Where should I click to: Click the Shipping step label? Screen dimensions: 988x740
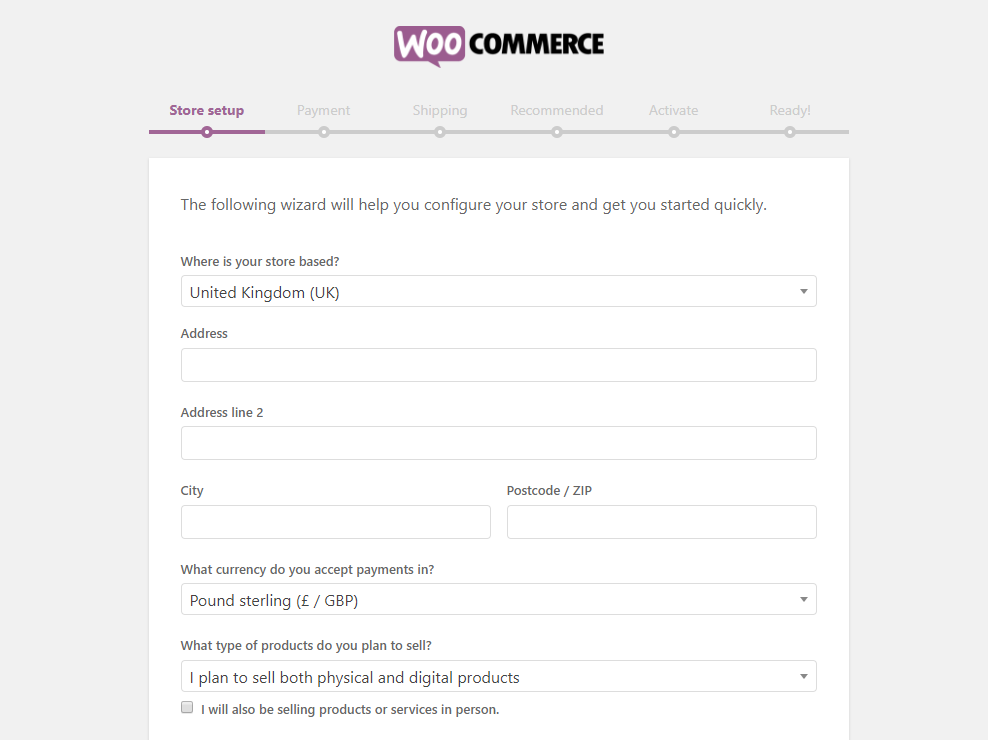[x=440, y=110]
